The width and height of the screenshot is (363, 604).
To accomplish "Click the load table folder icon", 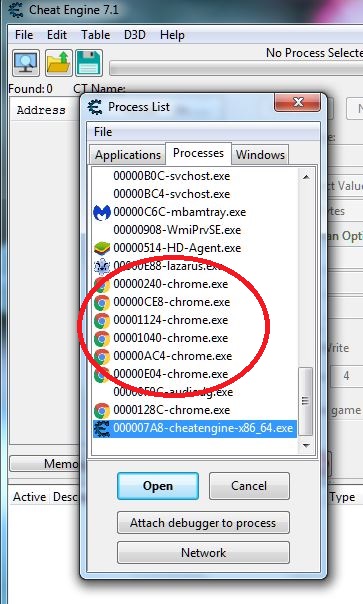I will 59,62.
